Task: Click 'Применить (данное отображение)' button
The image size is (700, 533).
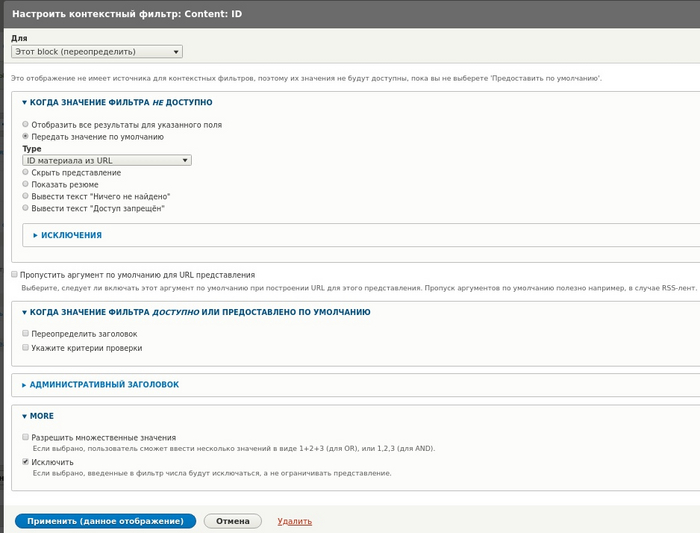Action: click(105, 521)
